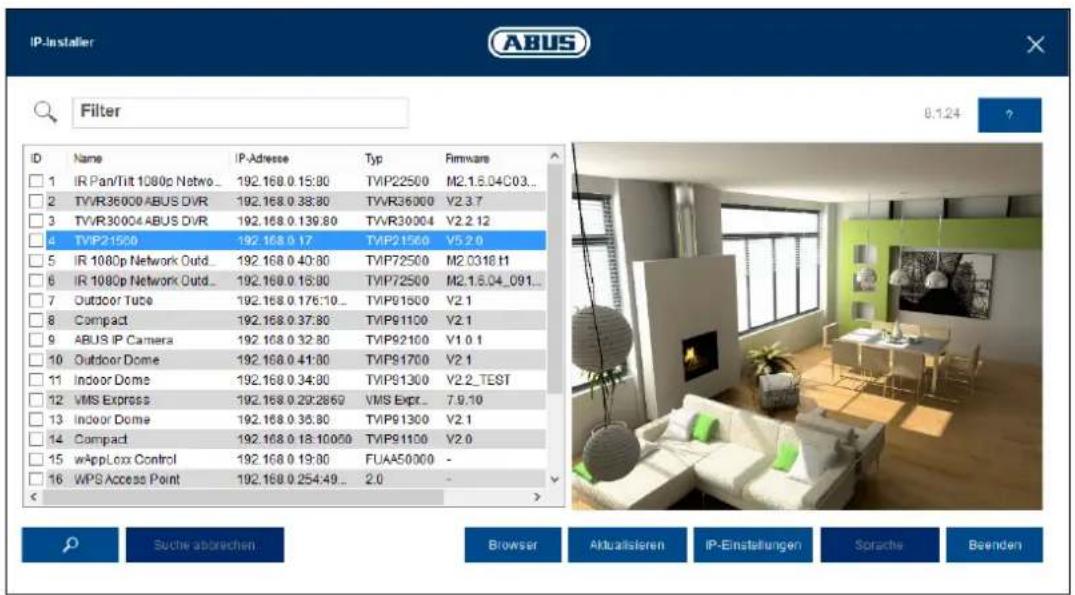
Task: Select the Outdoor Dome entry
Action: point(288,360)
